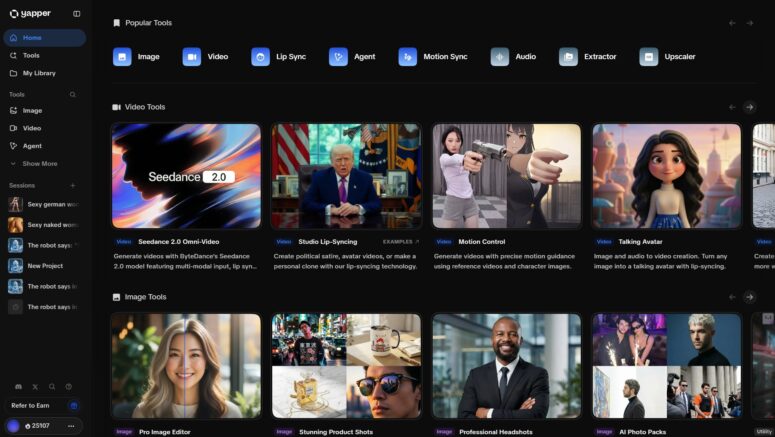The width and height of the screenshot is (775, 437).
Task: Click Pro Image Editor title
Action: pos(165,432)
